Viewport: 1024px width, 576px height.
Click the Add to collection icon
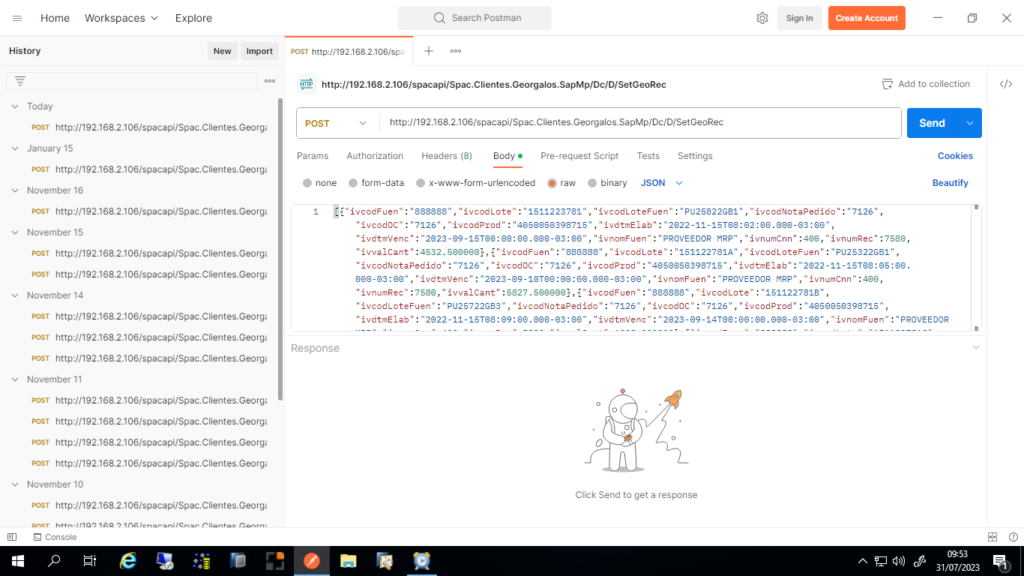tap(887, 84)
